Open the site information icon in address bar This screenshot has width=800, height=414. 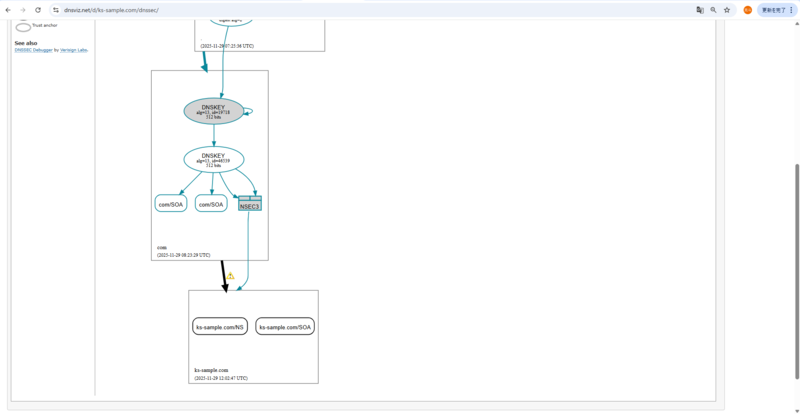pyautogui.click(x=56, y=10)
